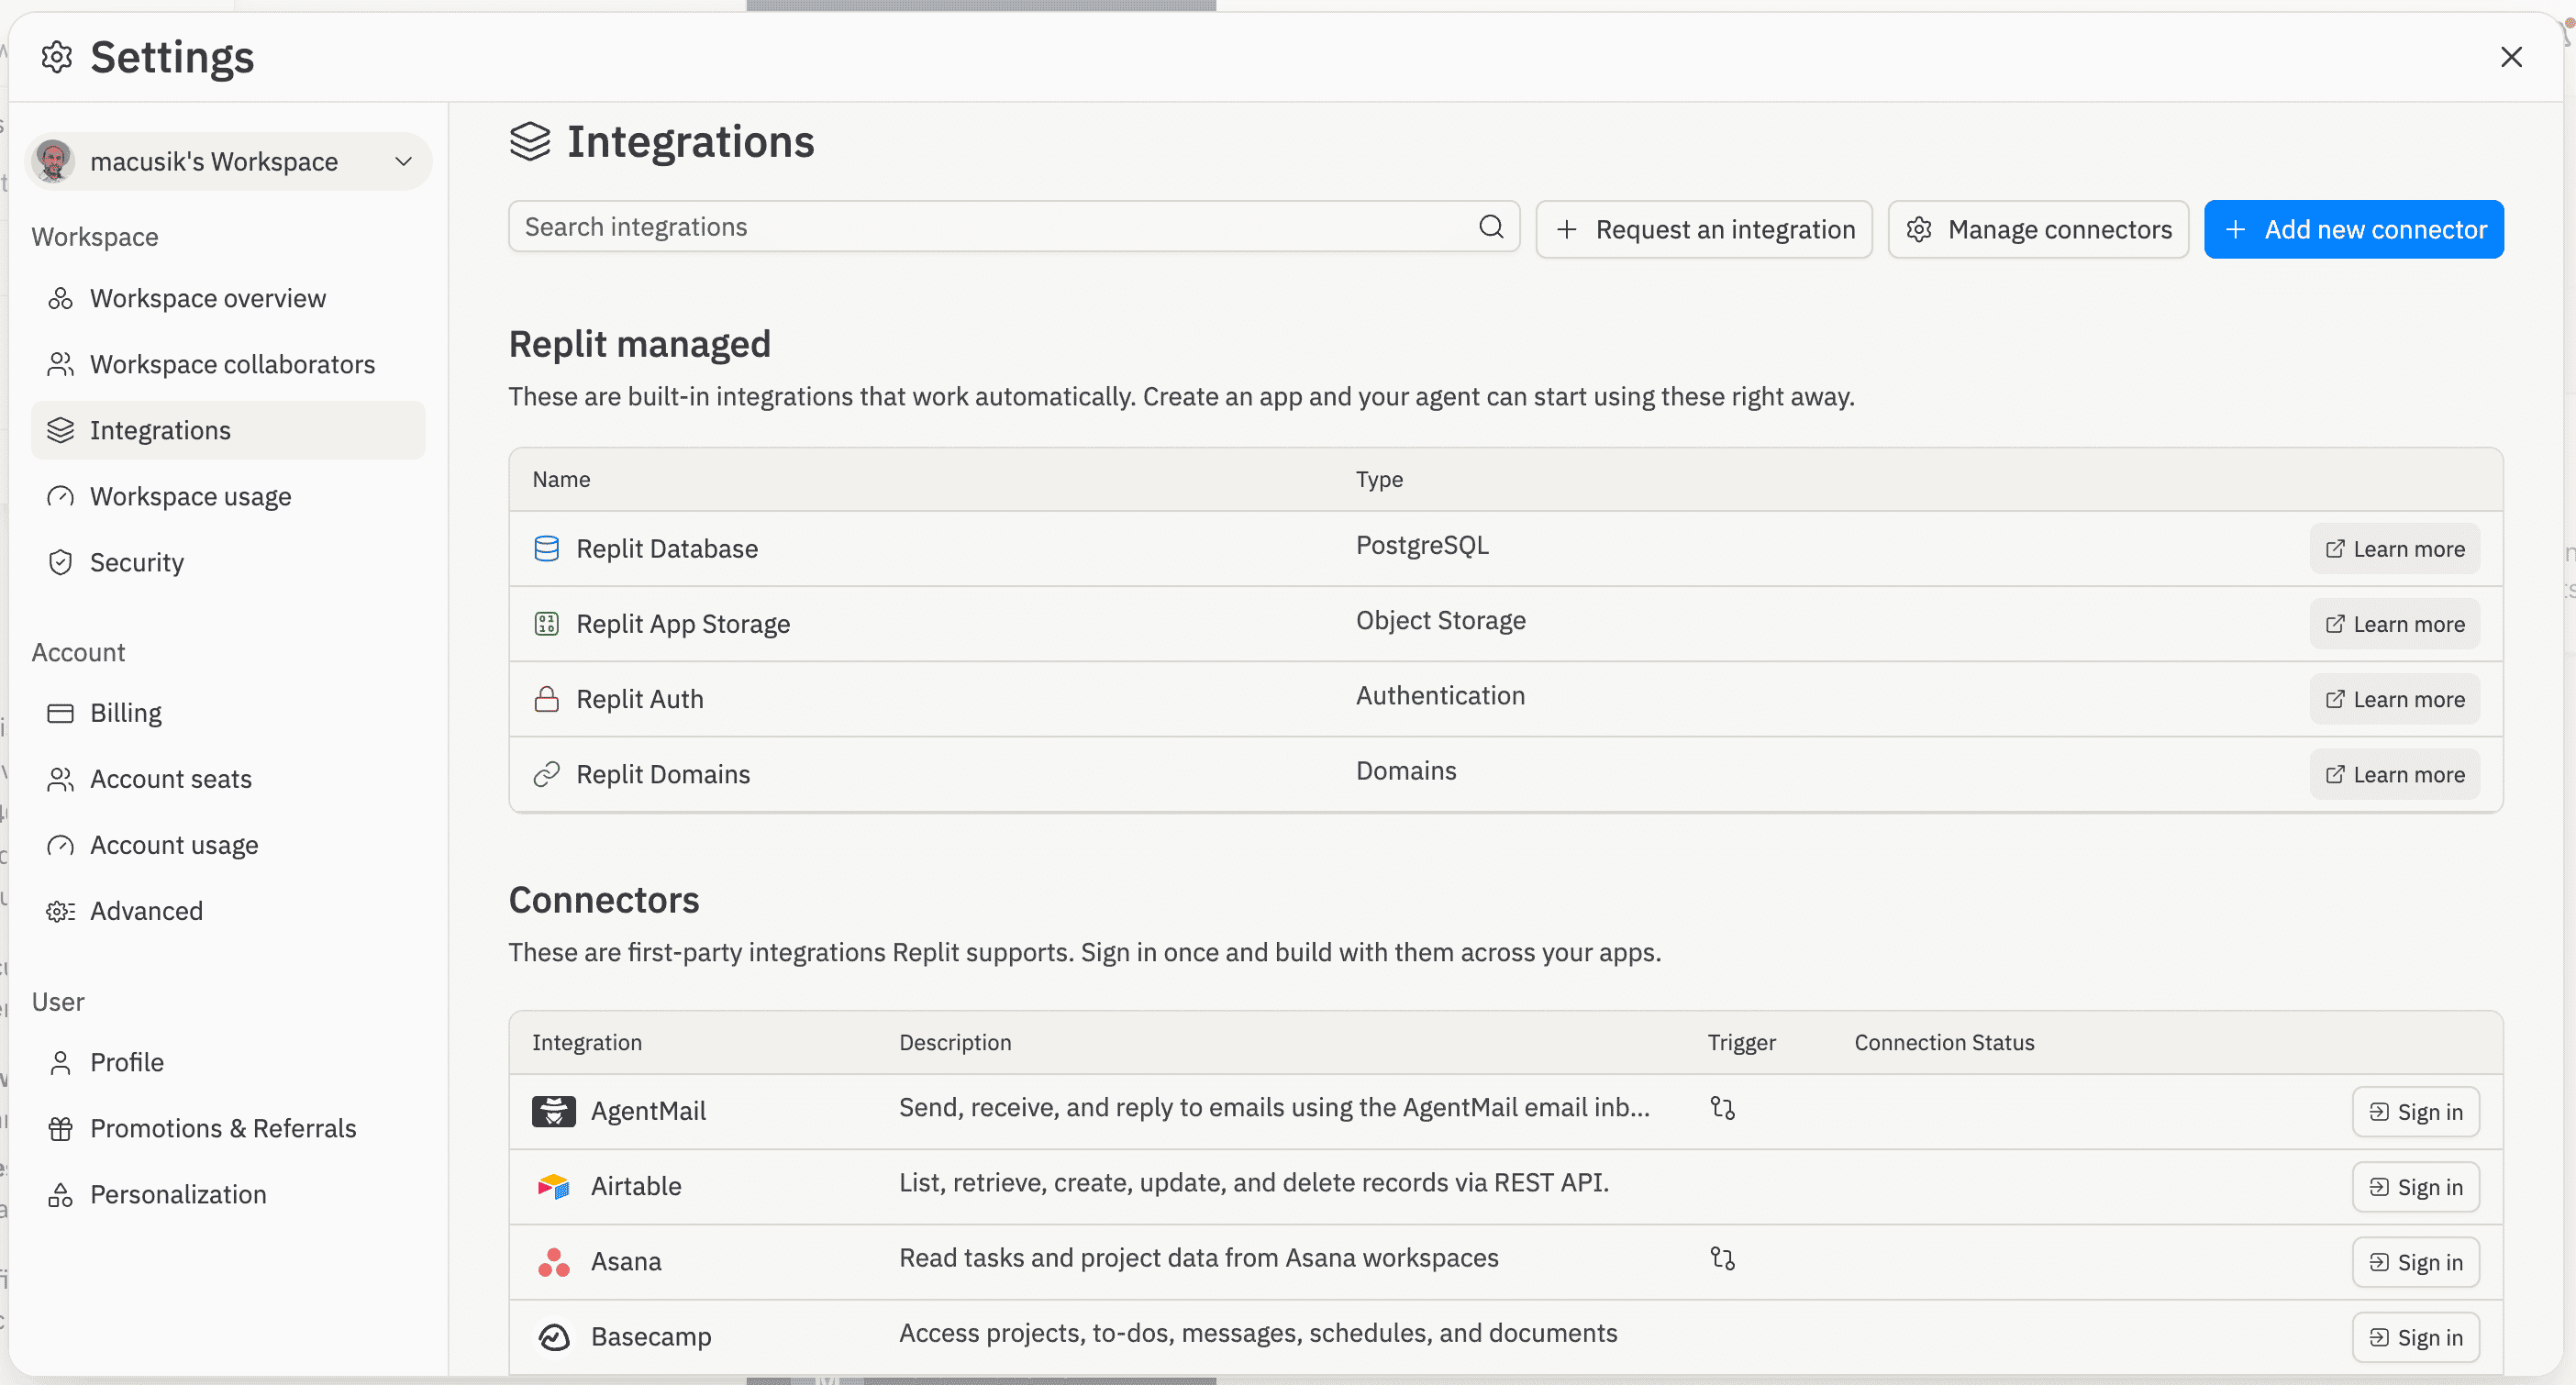Open Manage connectors
The width and height of the screenshot is (2576, 1385).
(2038, 229)
